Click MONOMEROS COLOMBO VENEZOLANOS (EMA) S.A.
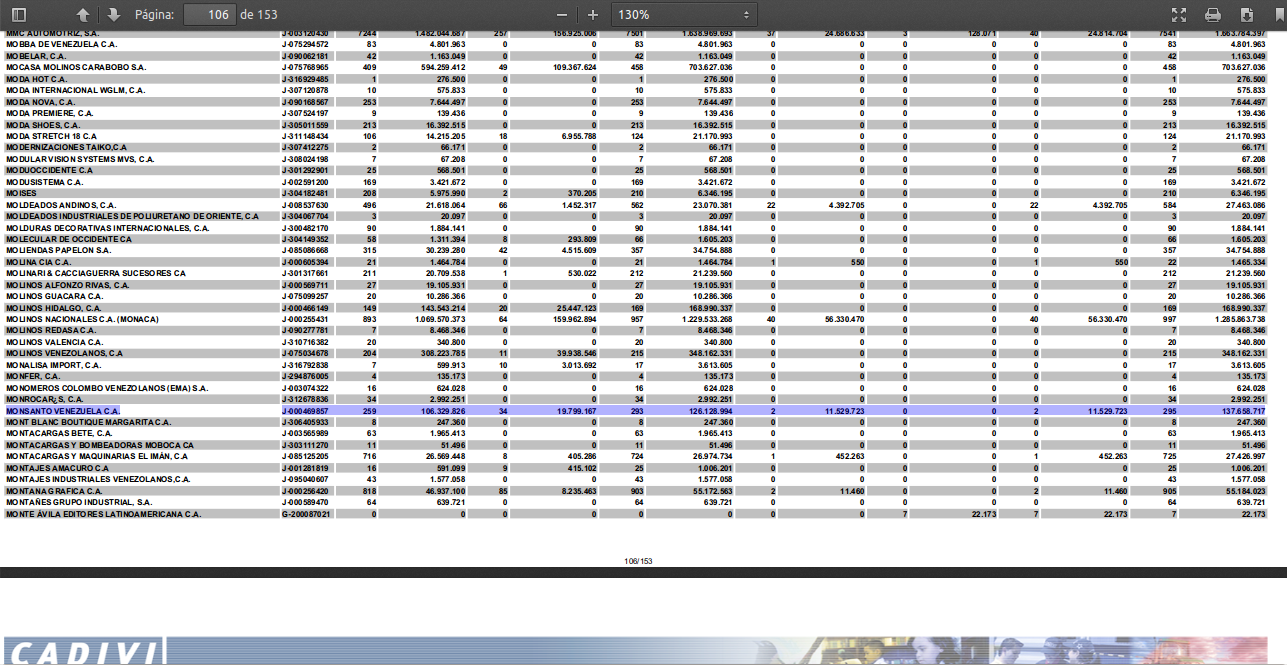1287x665 pixels. click(x=107, y=388)
